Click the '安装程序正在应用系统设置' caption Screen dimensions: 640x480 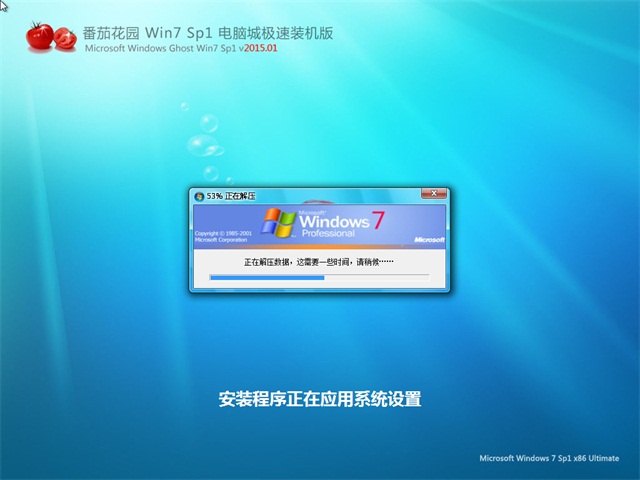(x=319, y=400)
